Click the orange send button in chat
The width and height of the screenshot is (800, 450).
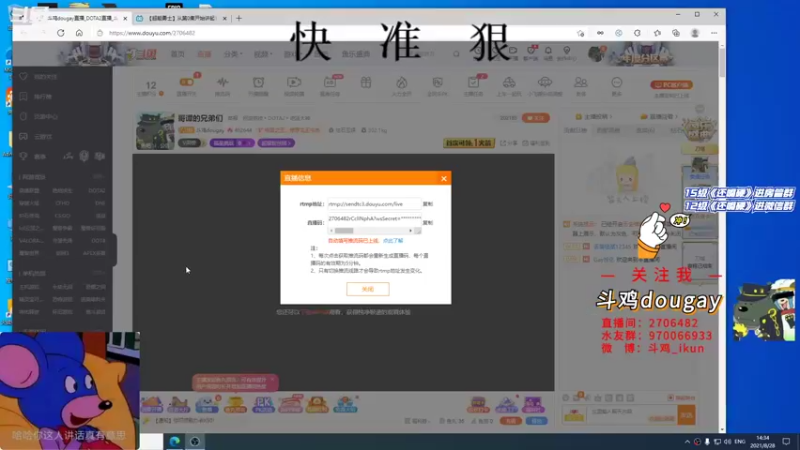(686, 415)
